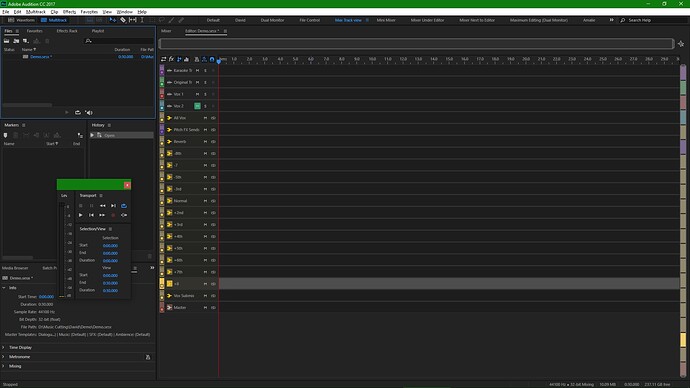
Task: Select Demo.sesx file in Files panel
Action: 41,57
